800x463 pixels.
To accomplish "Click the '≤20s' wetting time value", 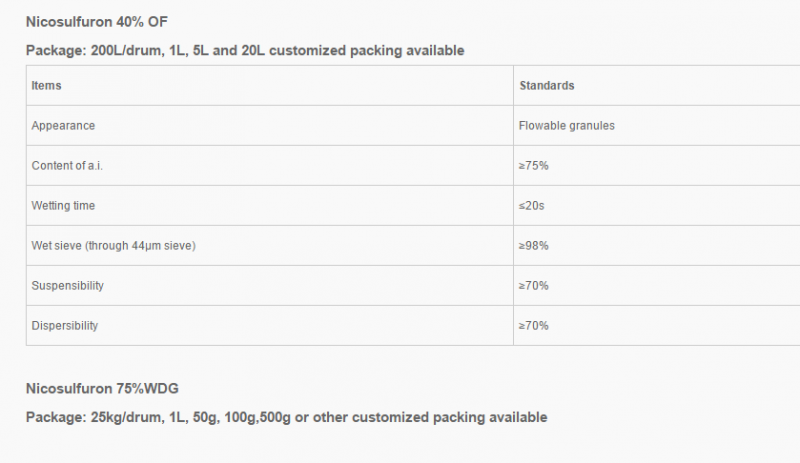I will 533,206.
